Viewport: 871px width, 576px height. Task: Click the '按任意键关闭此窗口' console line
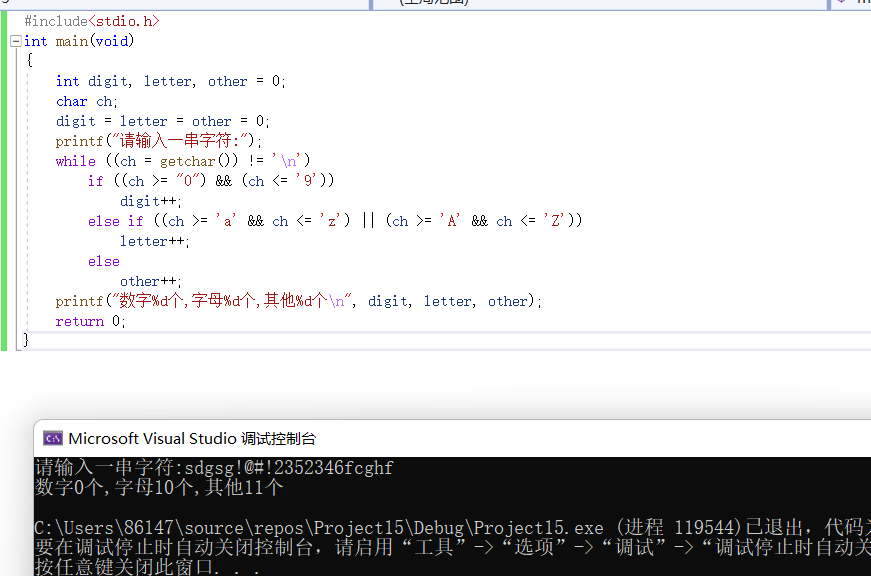point(147,567)
